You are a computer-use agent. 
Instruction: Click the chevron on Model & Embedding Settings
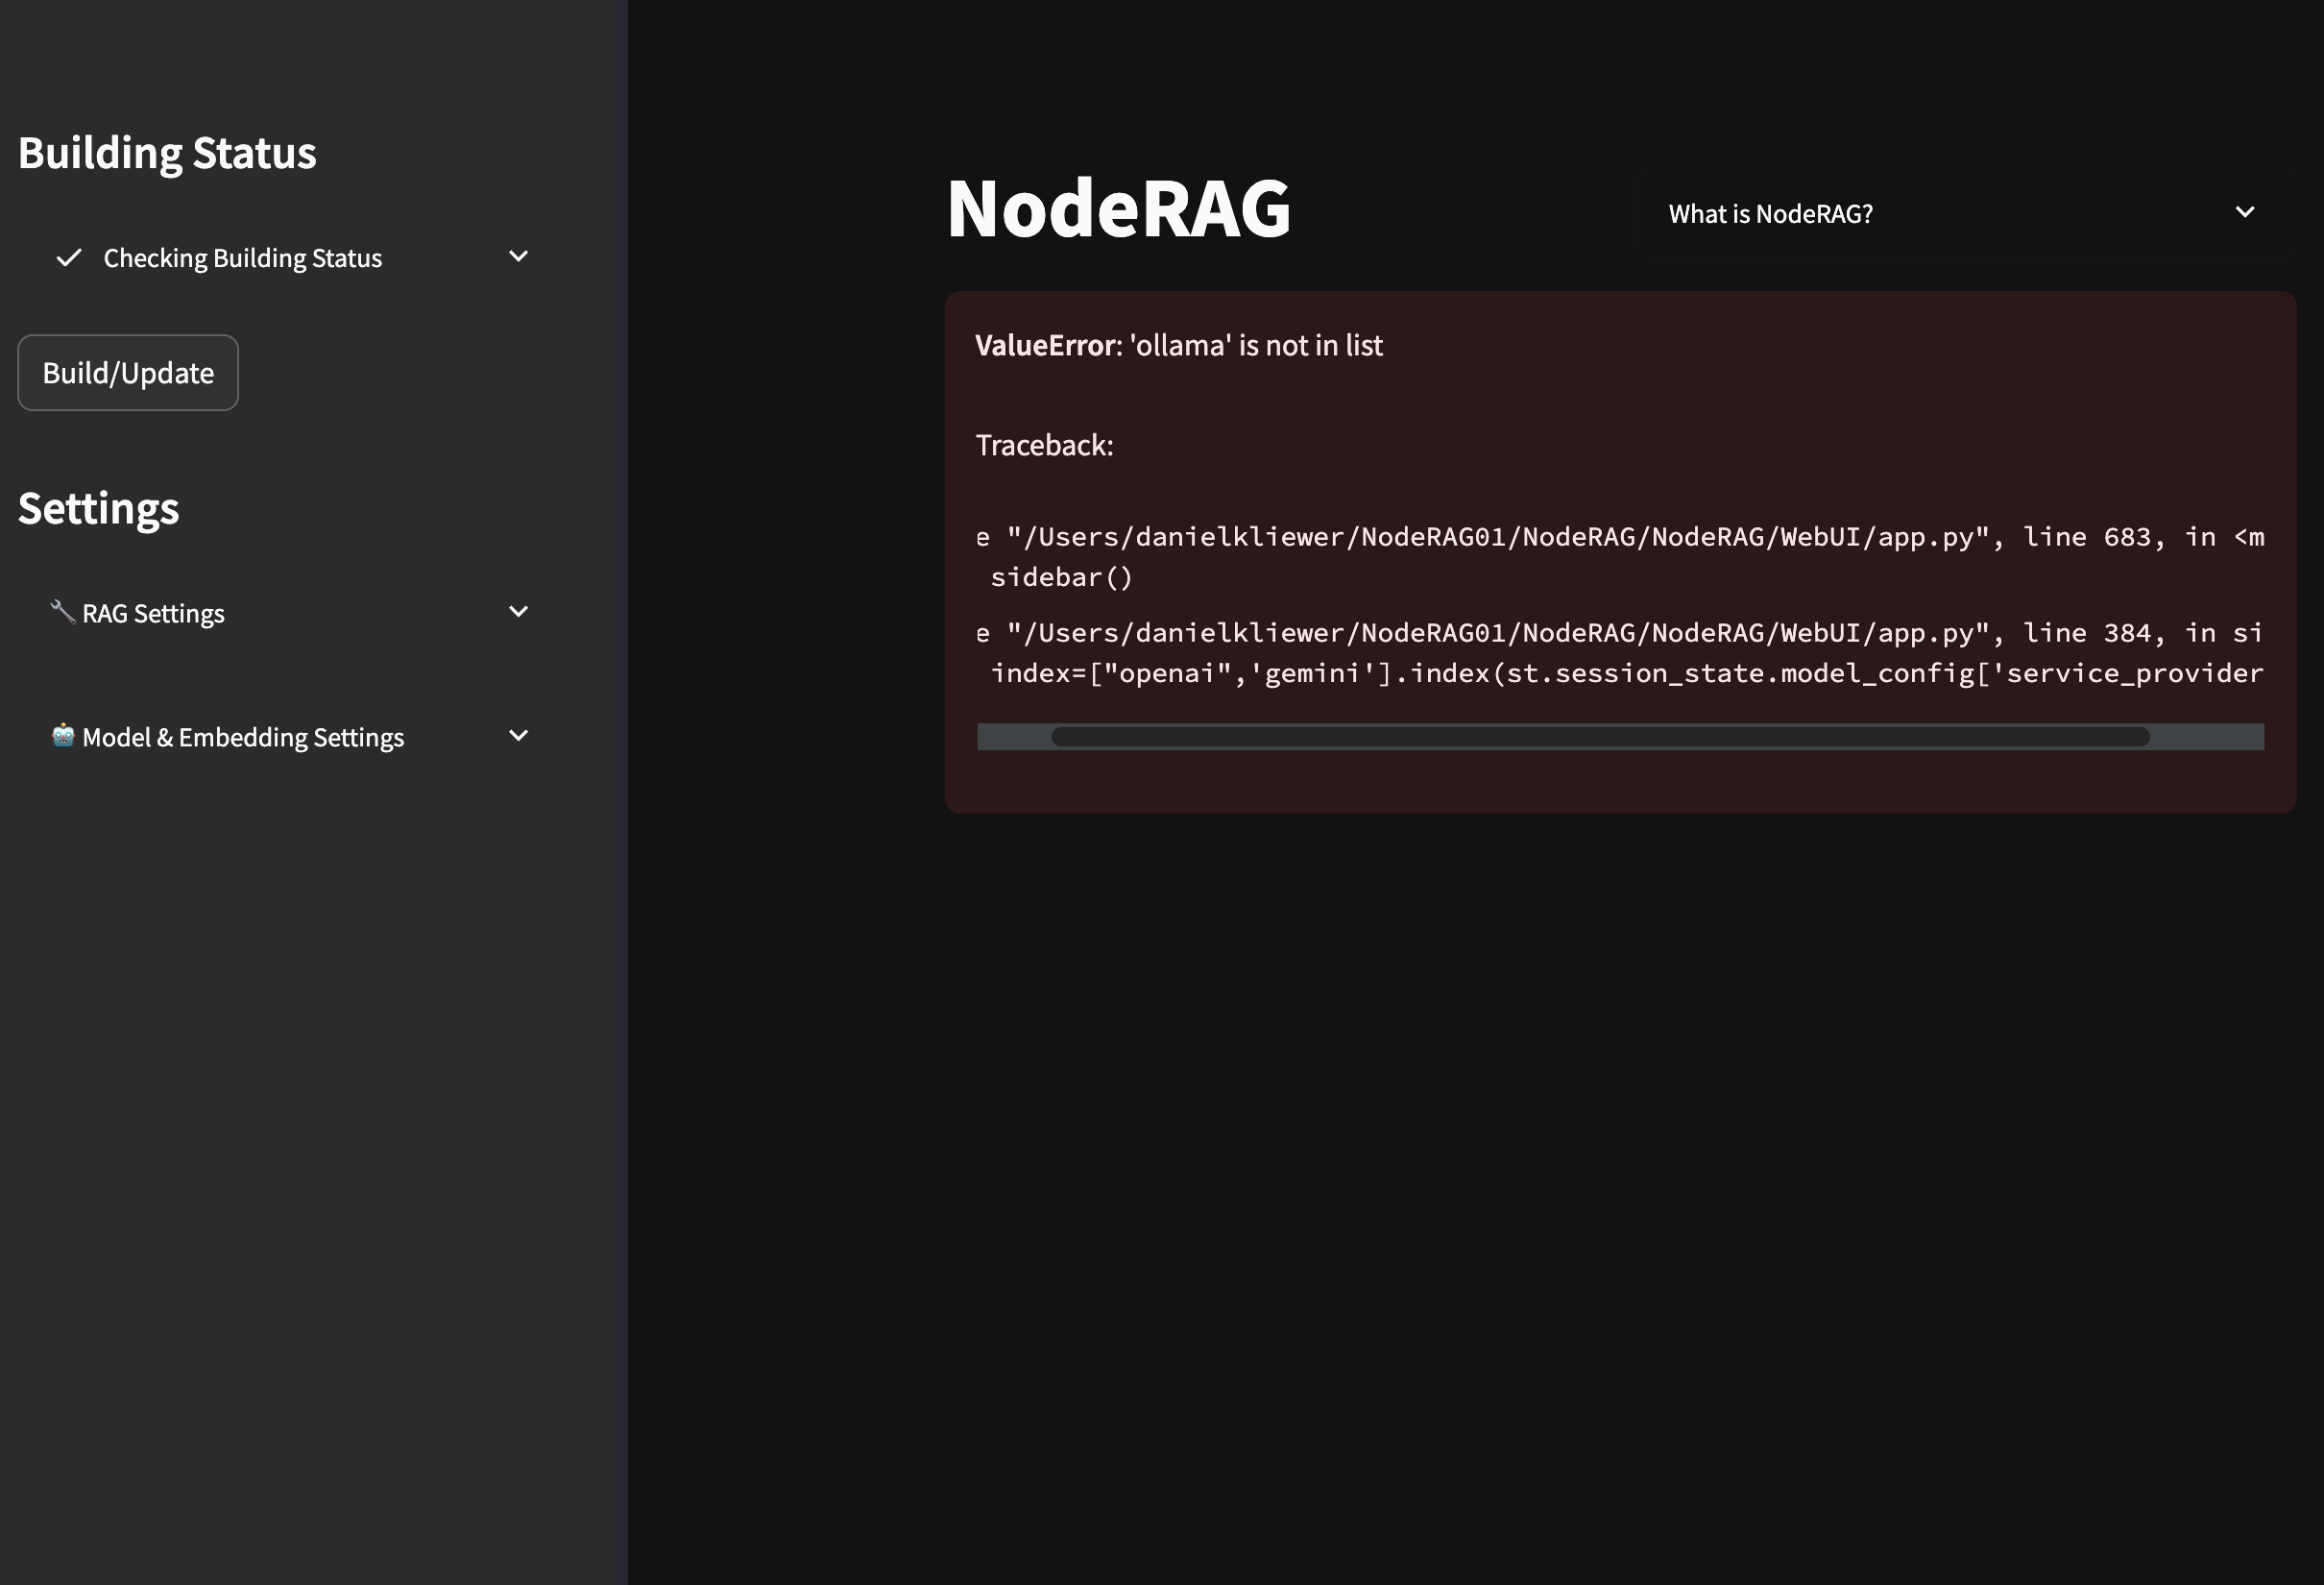518,736
